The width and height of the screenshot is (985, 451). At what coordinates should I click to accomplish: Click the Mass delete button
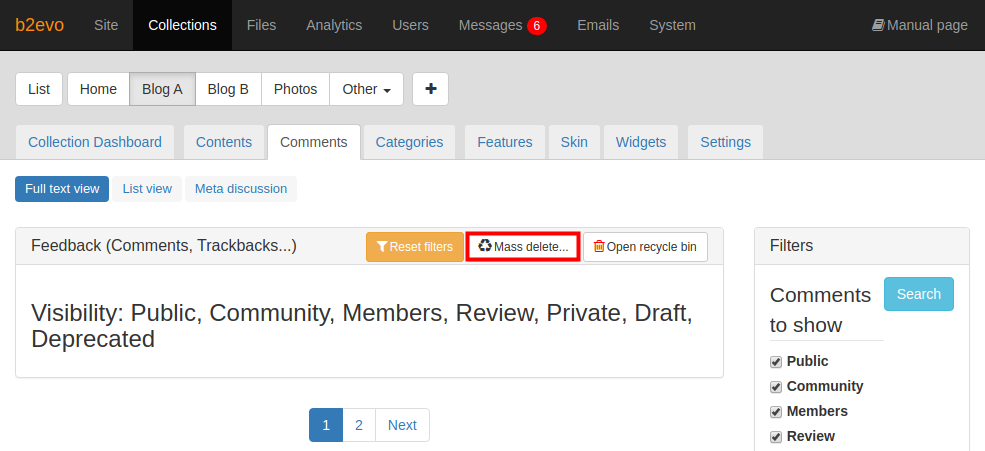(x=523, y=247)
